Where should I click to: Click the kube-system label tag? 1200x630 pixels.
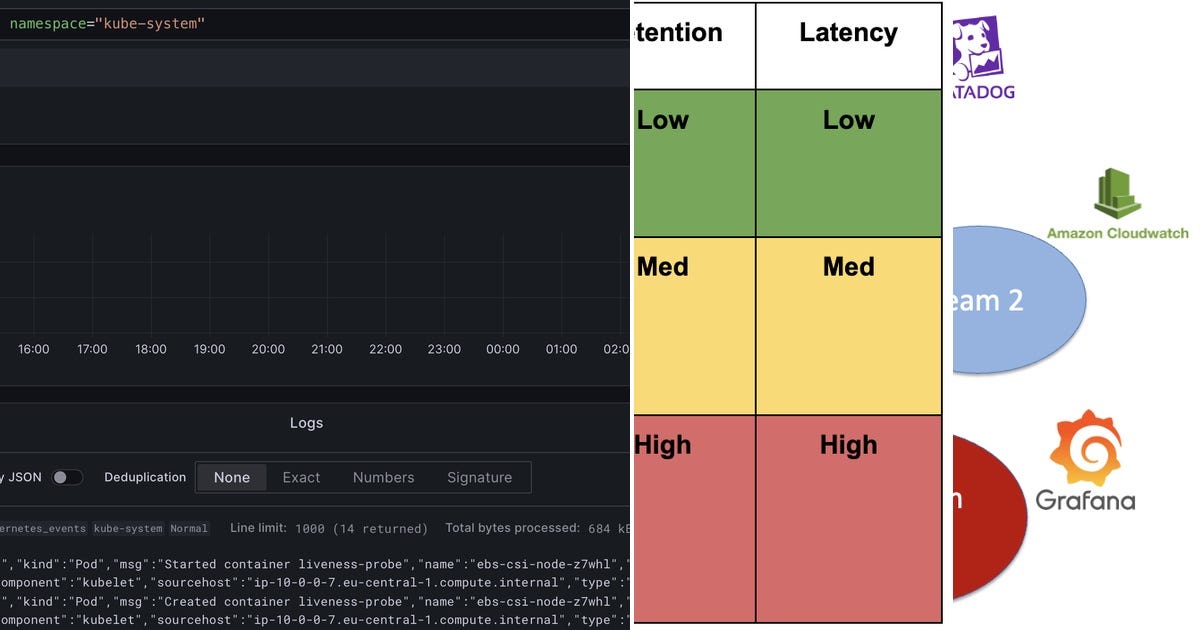126,528
